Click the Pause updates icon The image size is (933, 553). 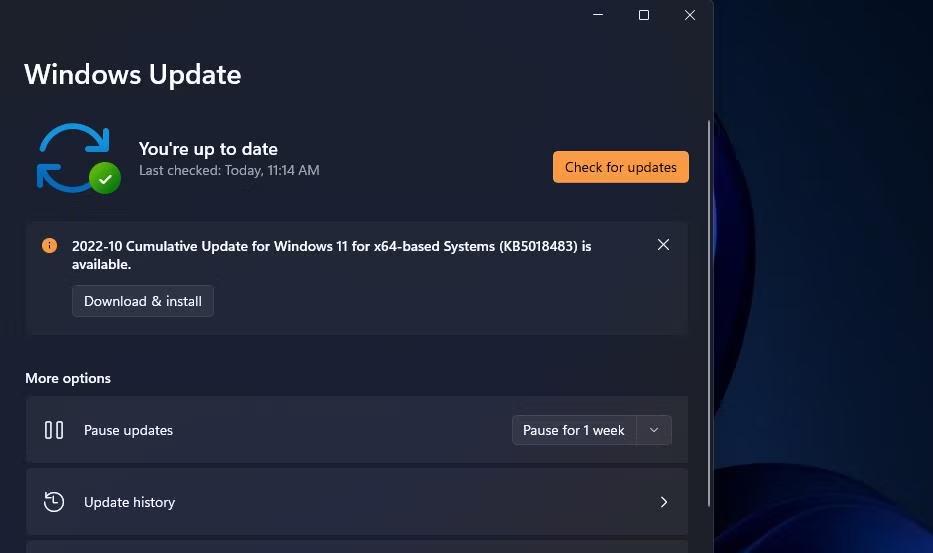pos(54,430)
